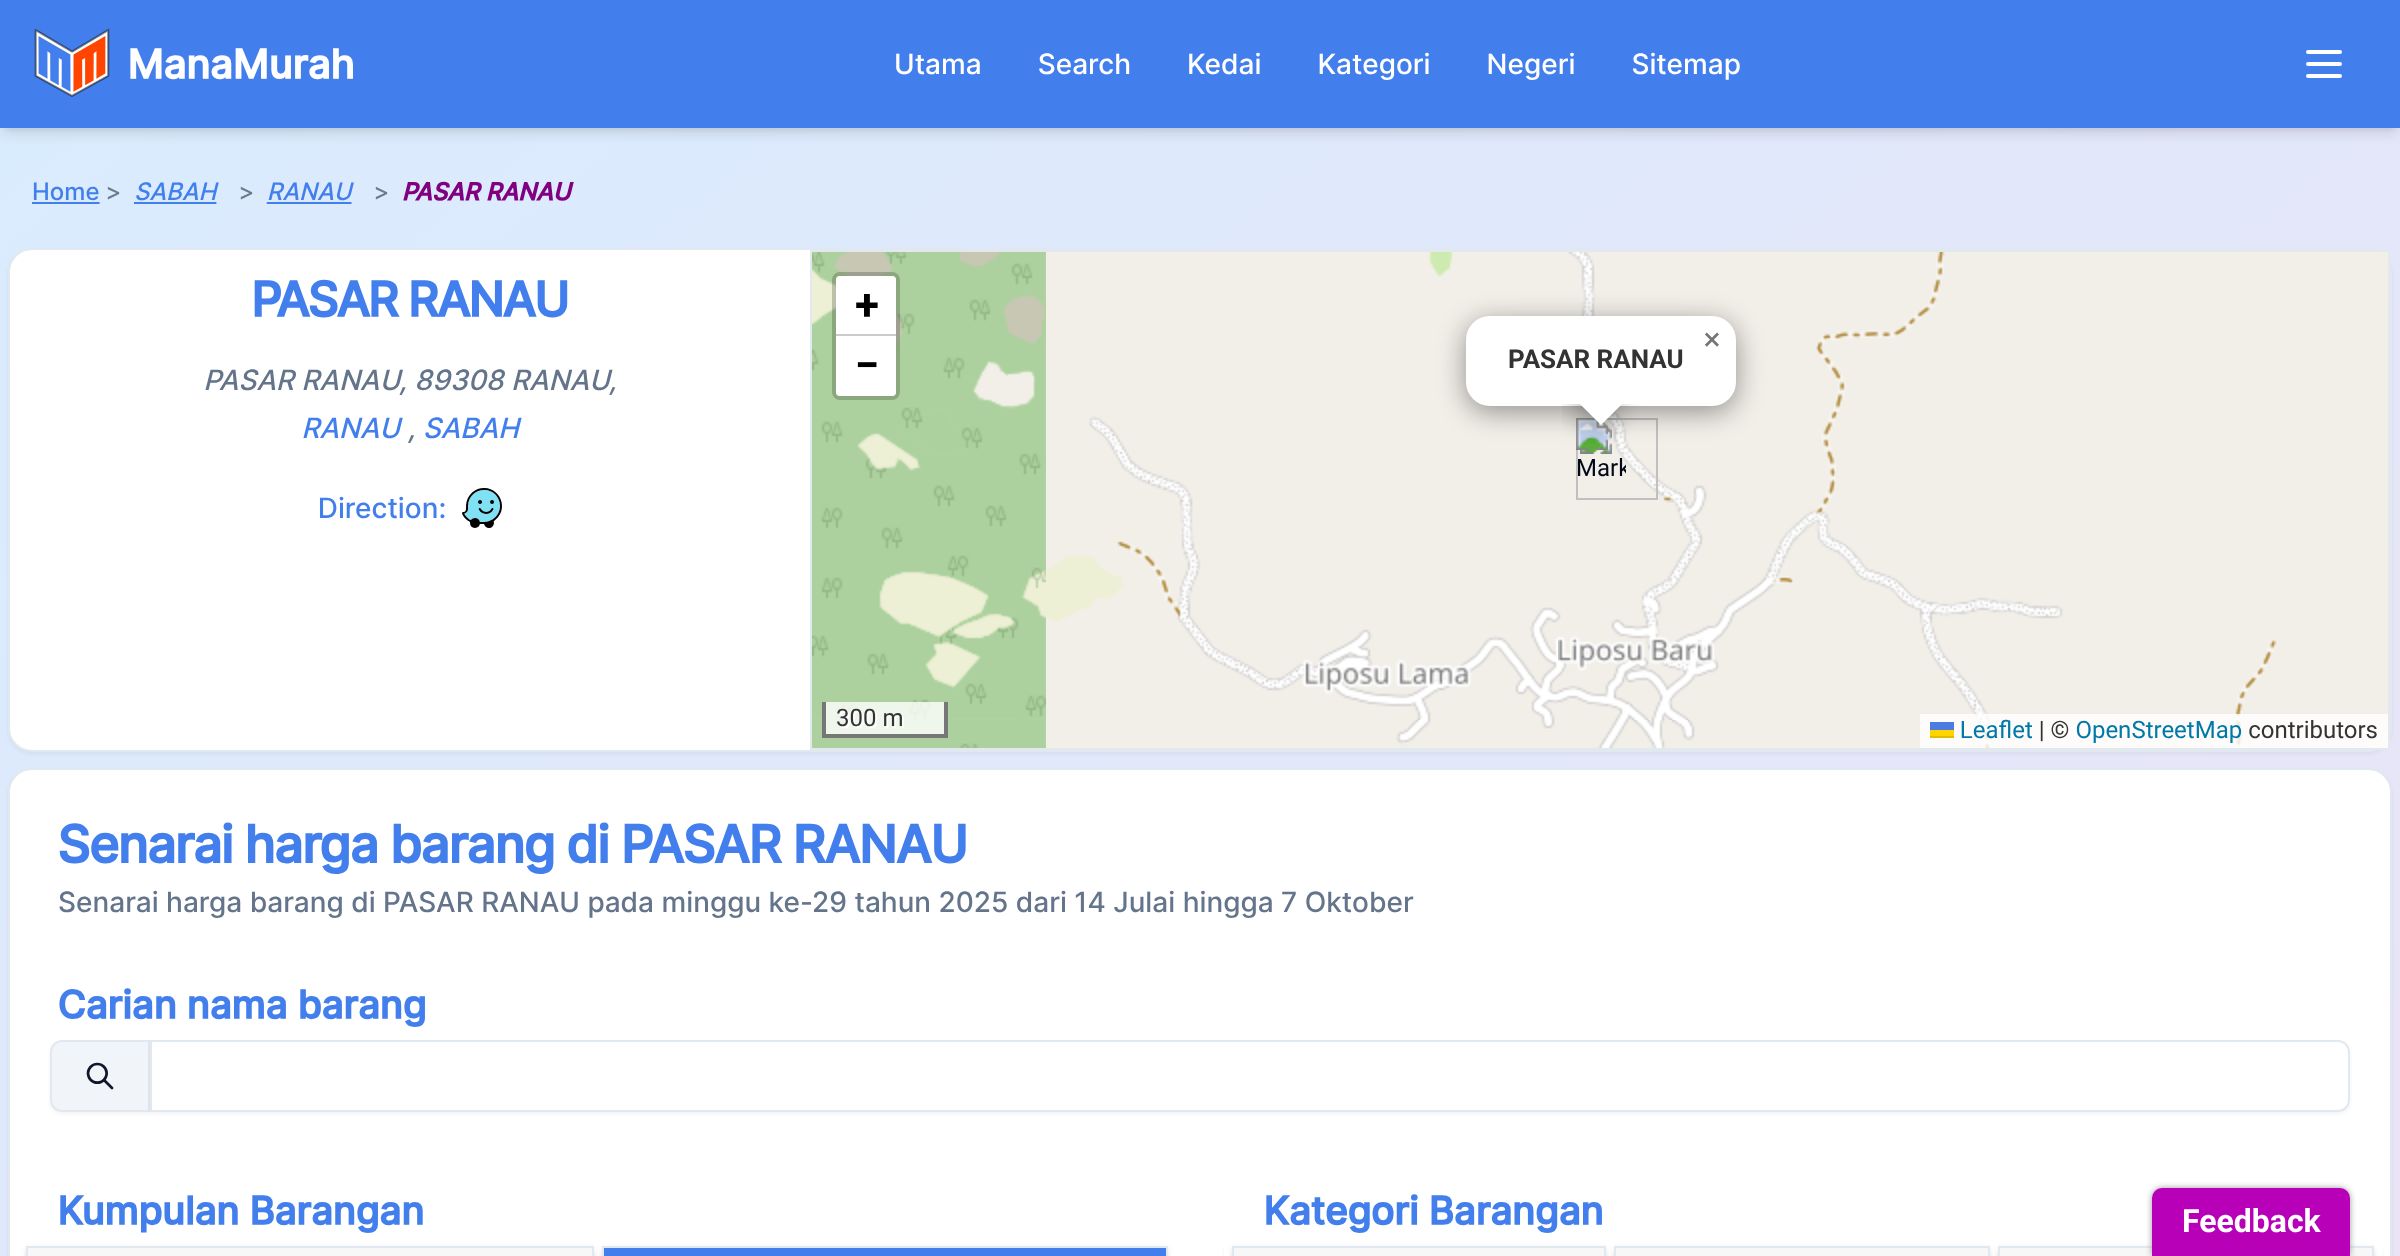Click Home breadcrumb link
The width and height of the screenshot is (2400, 1256).
tap(65, 191)
